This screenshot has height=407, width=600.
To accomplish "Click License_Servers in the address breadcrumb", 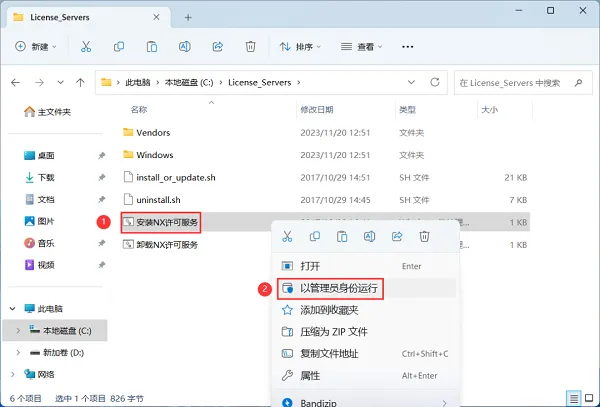I will point(259,83).
